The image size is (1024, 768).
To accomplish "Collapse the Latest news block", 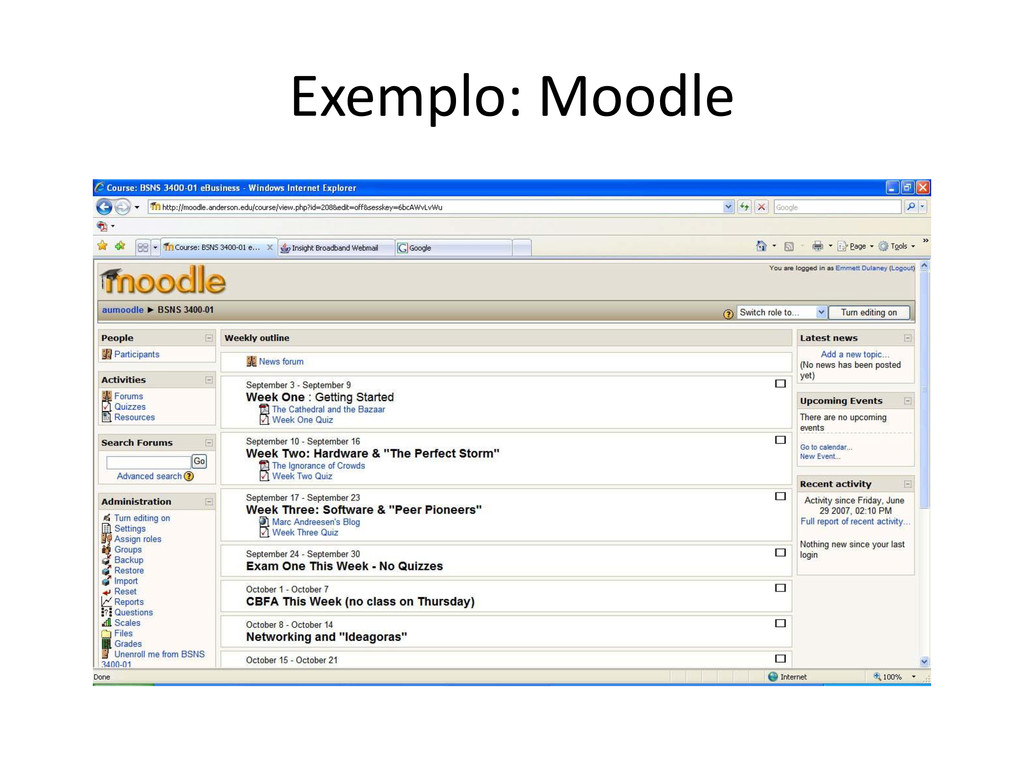I will click(908, 338).
